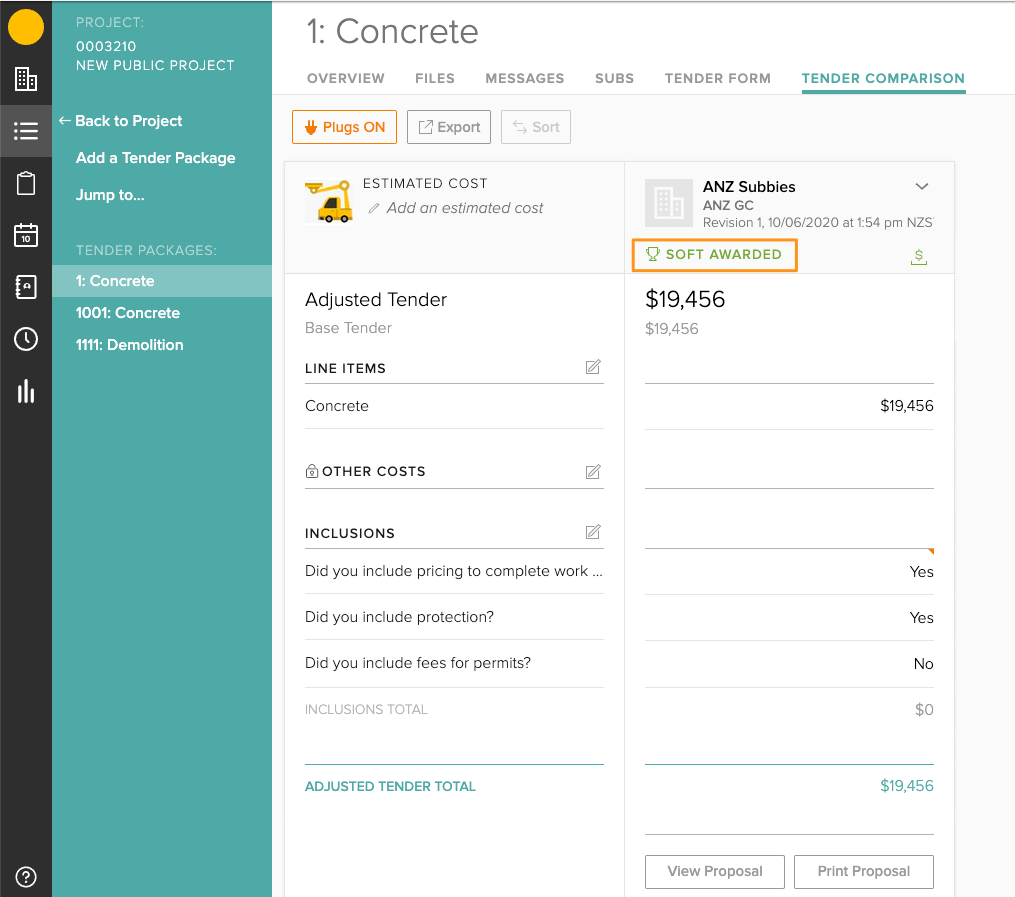Viewport: 1015px width, 897px height.
Task: Select the list view icon in sidebar
Action: (x=26, y=131)
